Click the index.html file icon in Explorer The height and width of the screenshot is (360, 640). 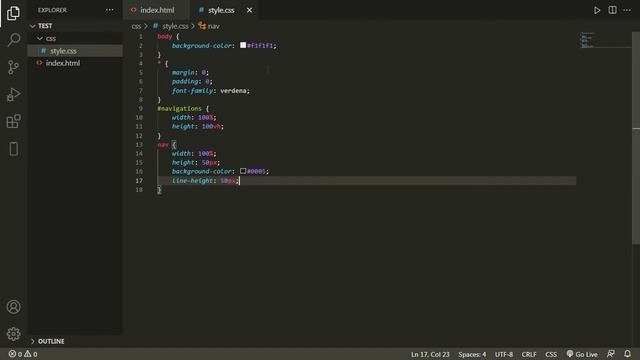39,63
